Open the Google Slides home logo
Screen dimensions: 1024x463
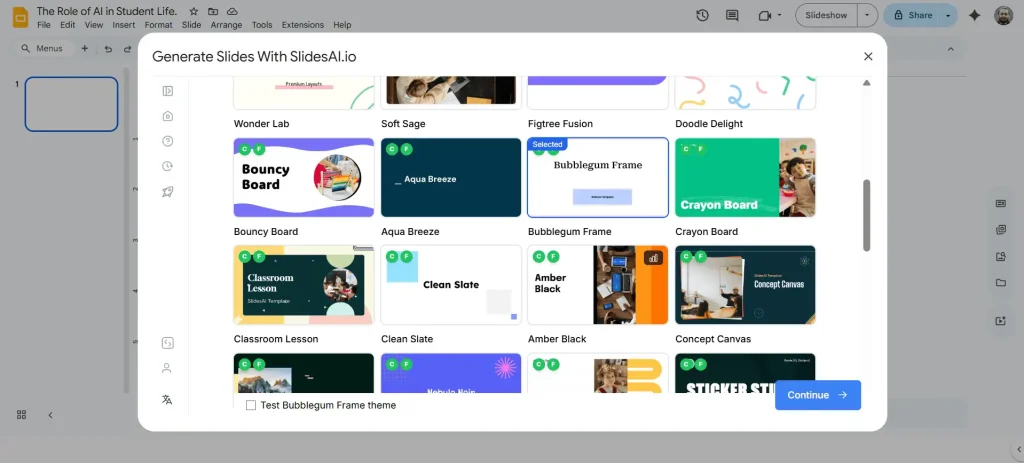pyautogui.click(x=20, y=16)
